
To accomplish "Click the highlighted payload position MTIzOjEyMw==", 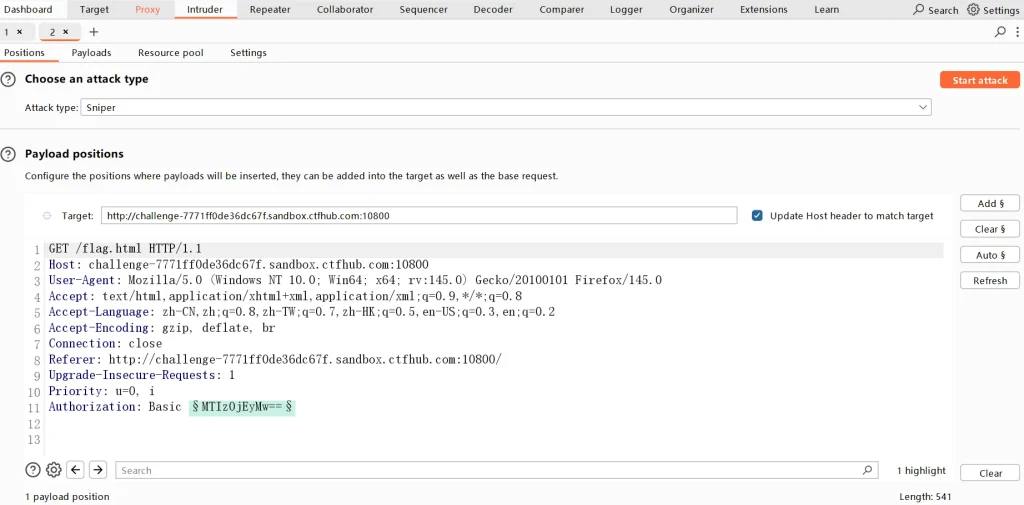I will (242, 407).
